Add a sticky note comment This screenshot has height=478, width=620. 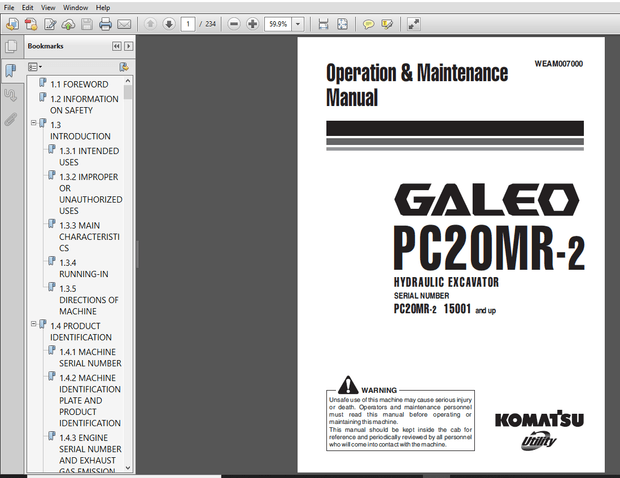click(x=369, y=25)
